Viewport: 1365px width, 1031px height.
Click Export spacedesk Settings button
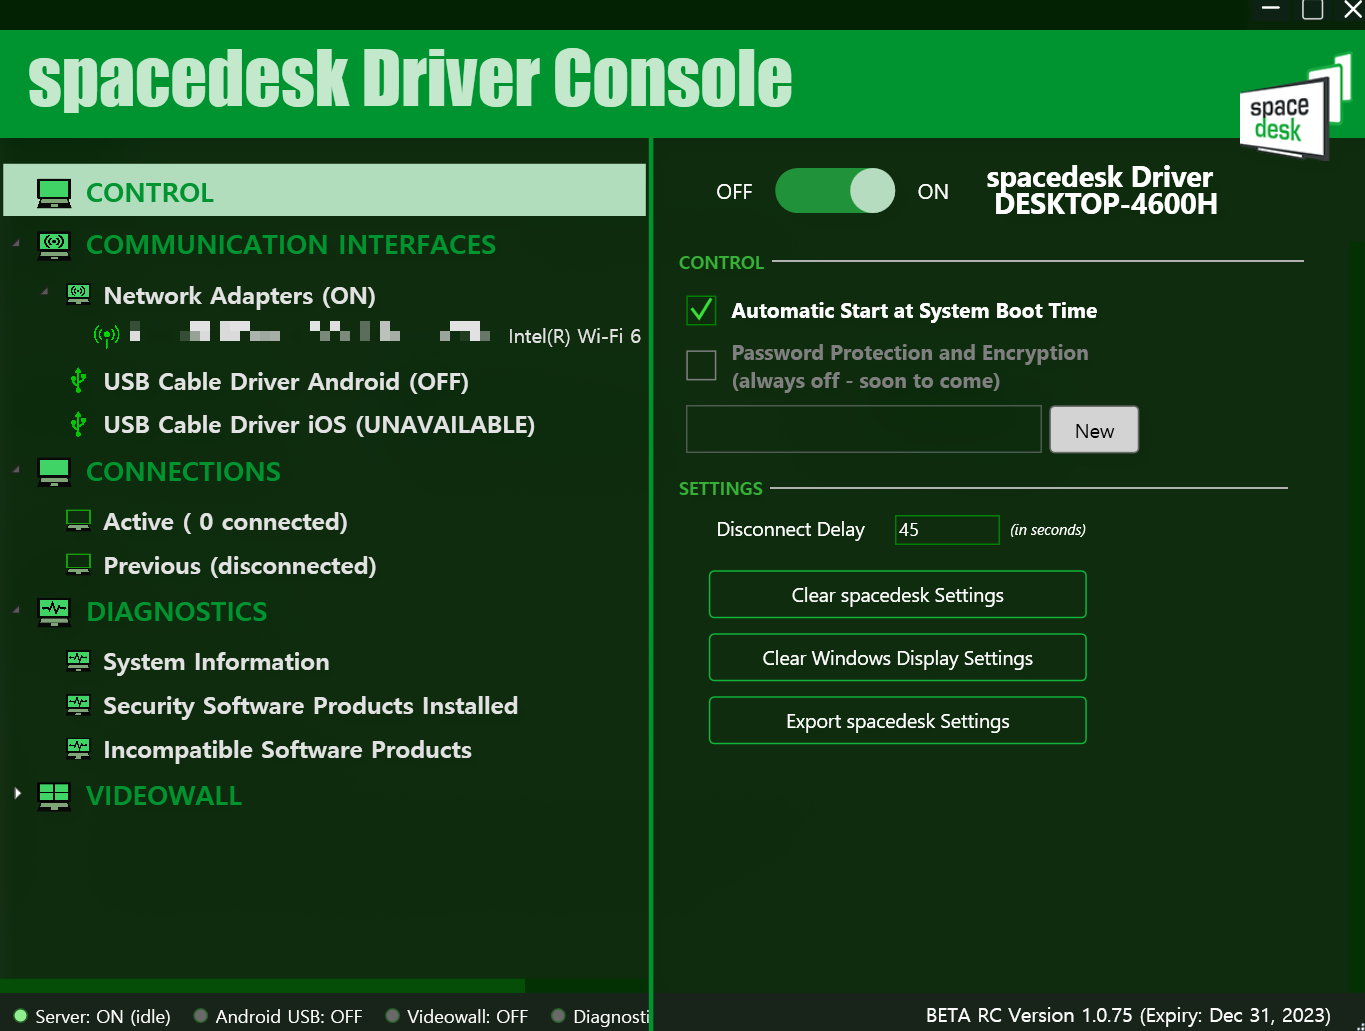tap(898, 721)
